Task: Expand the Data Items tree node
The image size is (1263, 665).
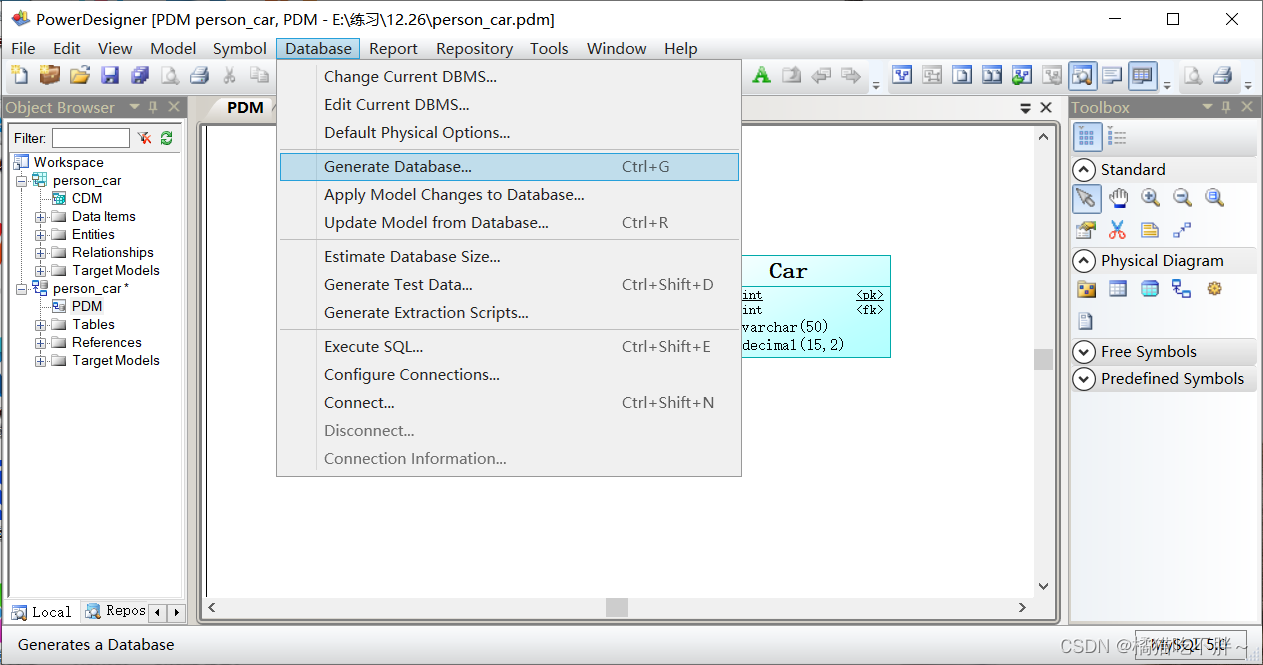Action: click(41, 217)
